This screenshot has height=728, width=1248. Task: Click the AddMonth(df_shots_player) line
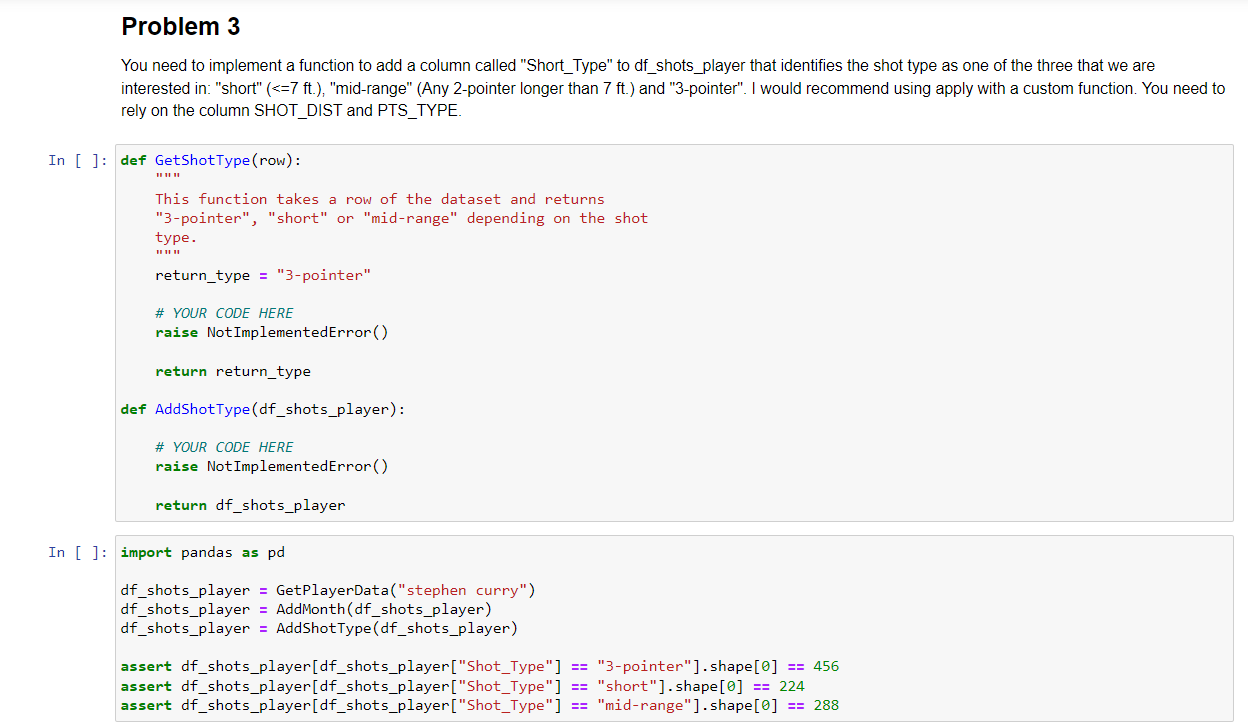point(306,609)
